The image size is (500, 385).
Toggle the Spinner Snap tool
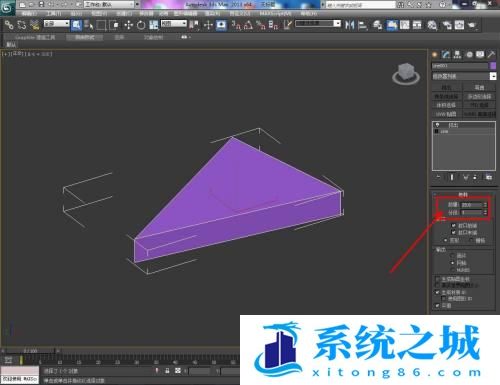click(x=273, y=25)
